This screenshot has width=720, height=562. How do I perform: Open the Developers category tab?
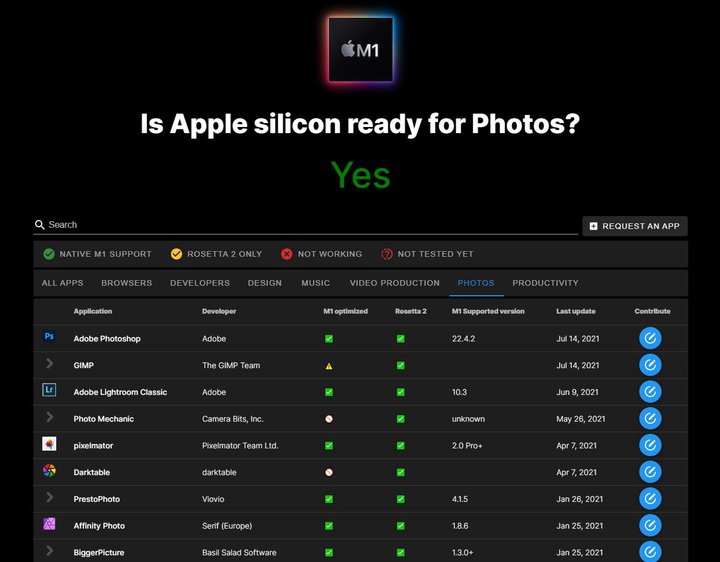200,283
